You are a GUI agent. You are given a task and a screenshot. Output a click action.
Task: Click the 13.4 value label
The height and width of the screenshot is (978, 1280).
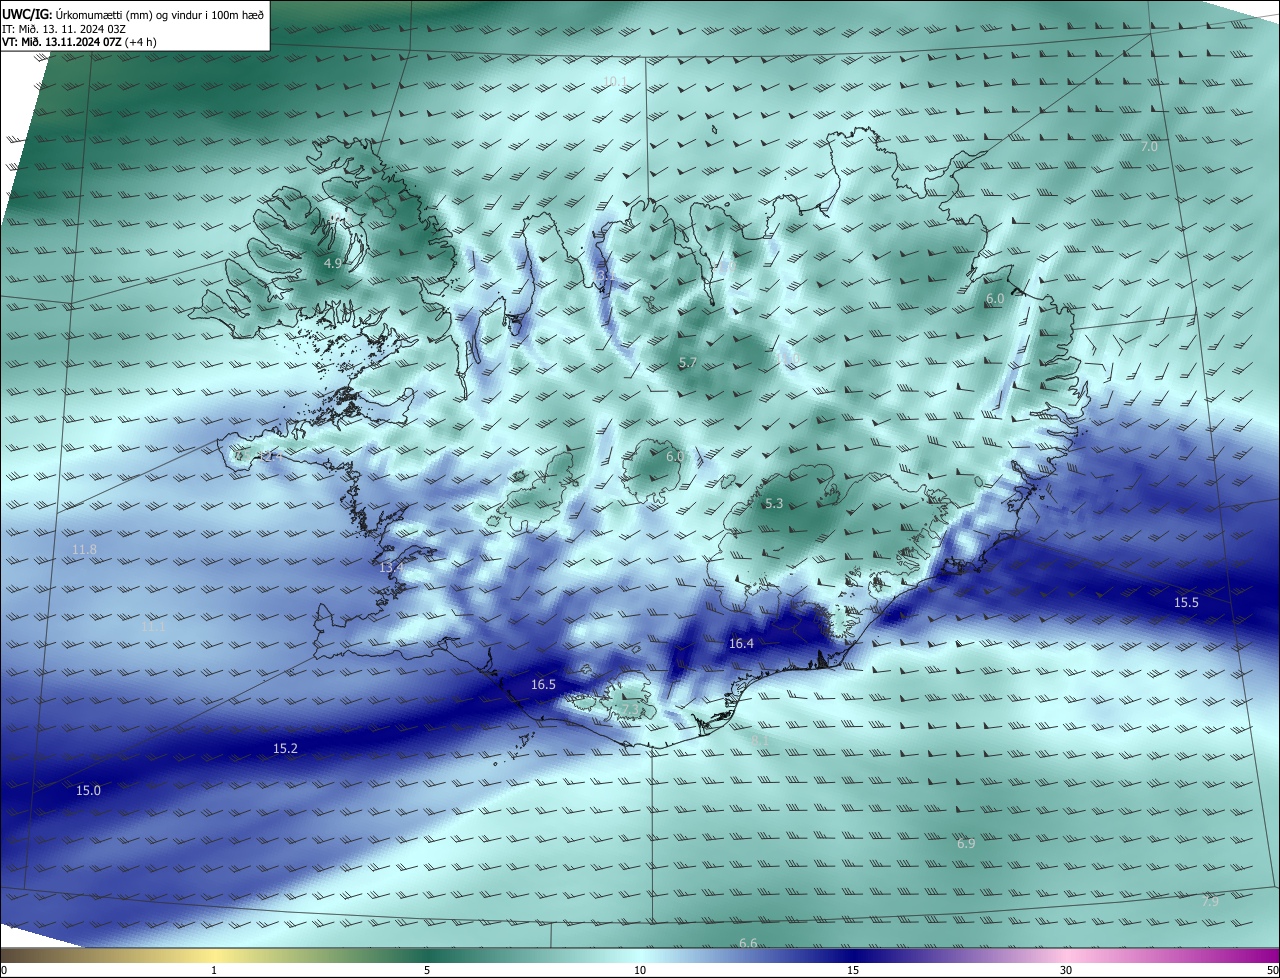pos(392,568)
